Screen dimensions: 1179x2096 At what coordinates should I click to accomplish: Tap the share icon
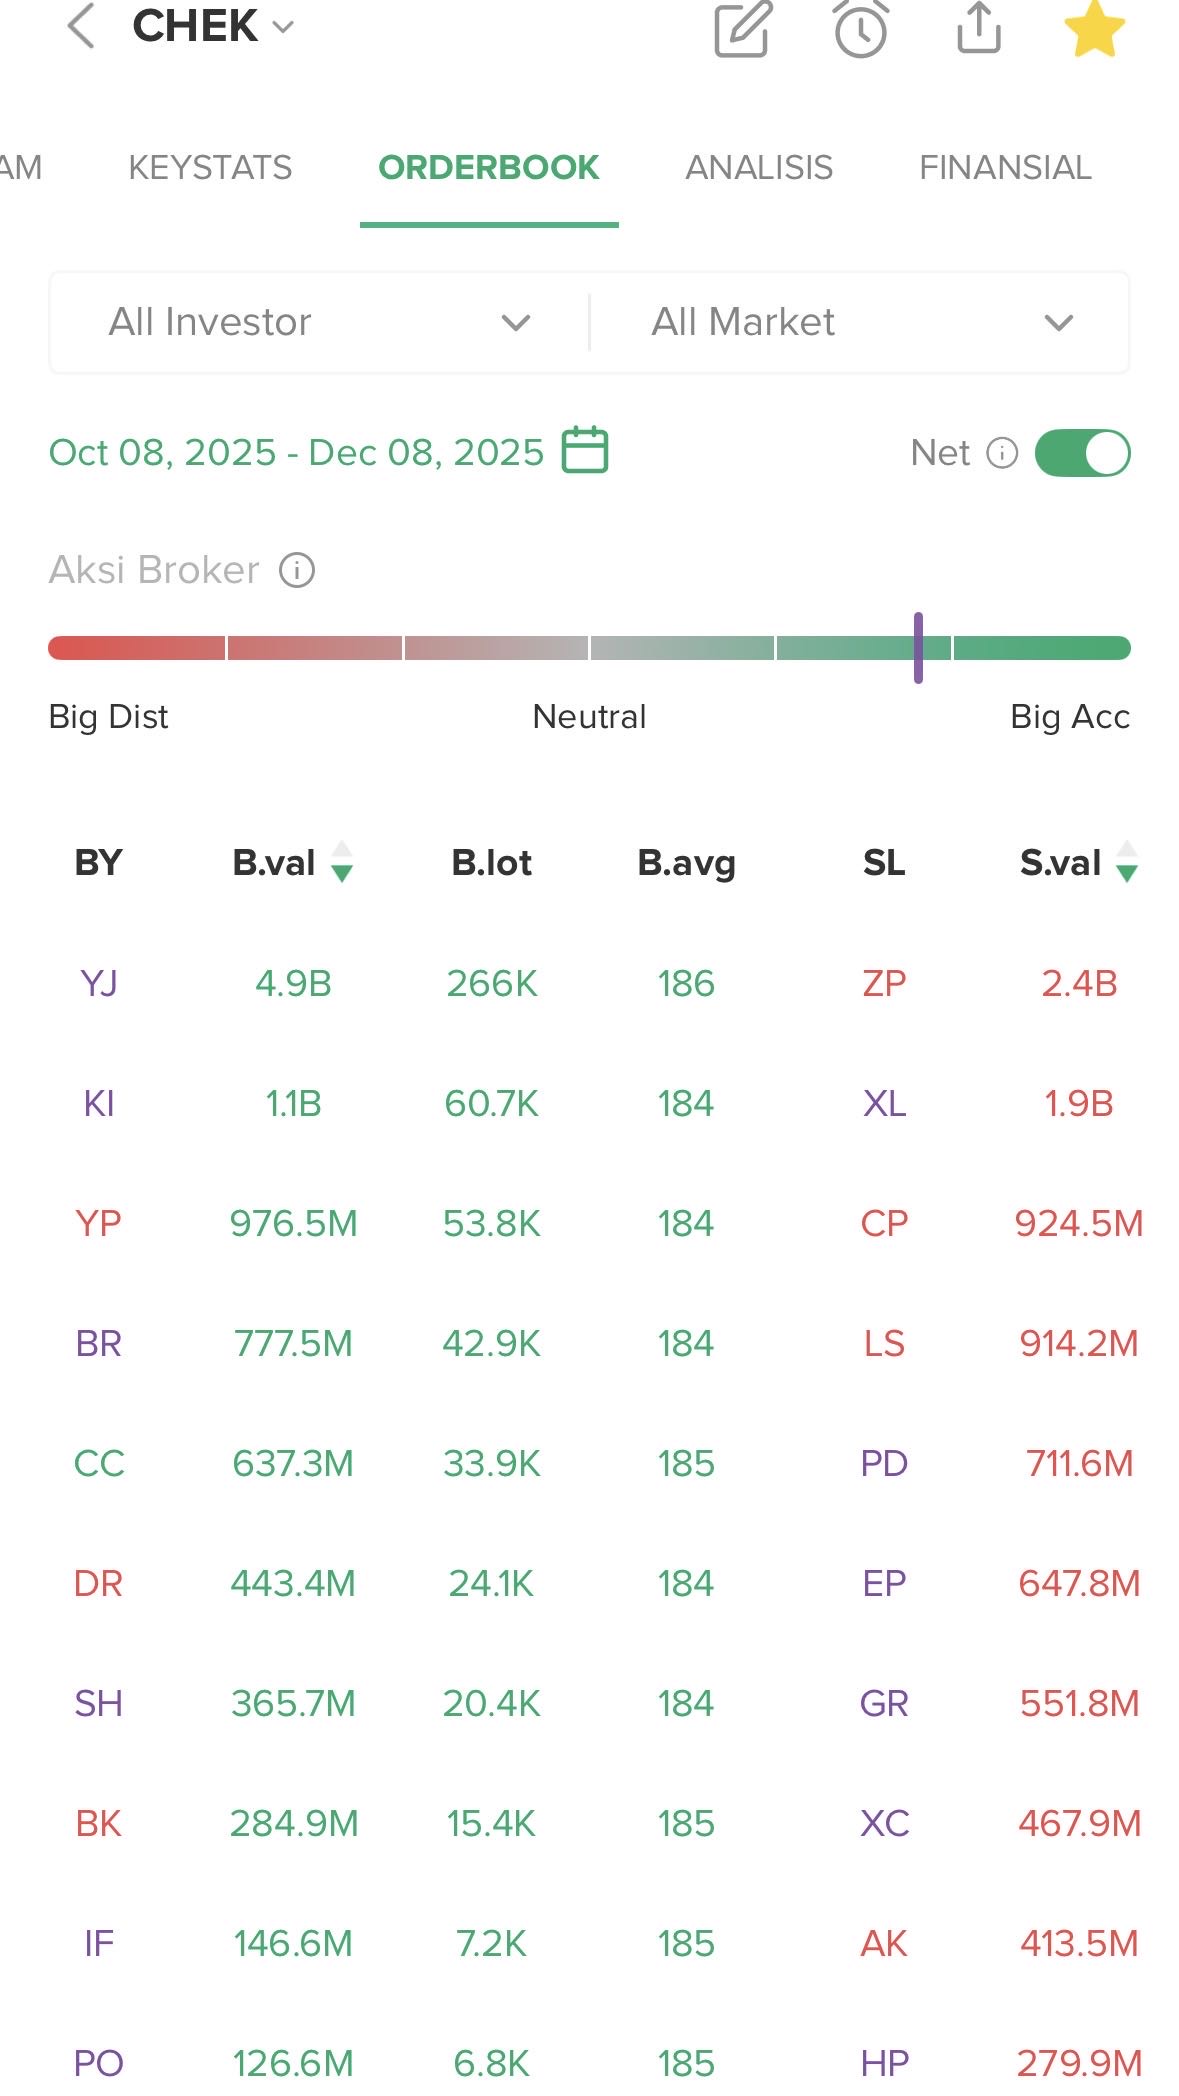click(978, 27)
